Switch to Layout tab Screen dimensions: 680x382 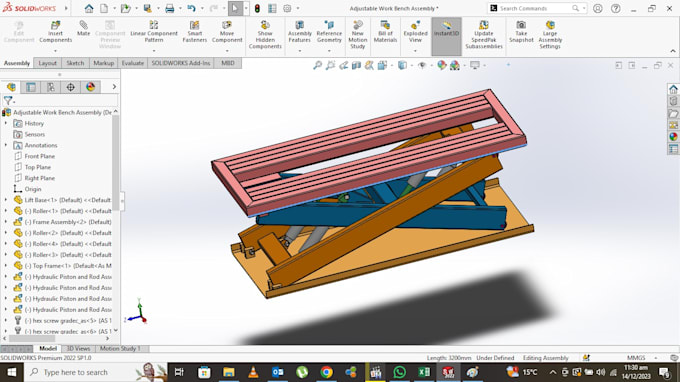47,63
